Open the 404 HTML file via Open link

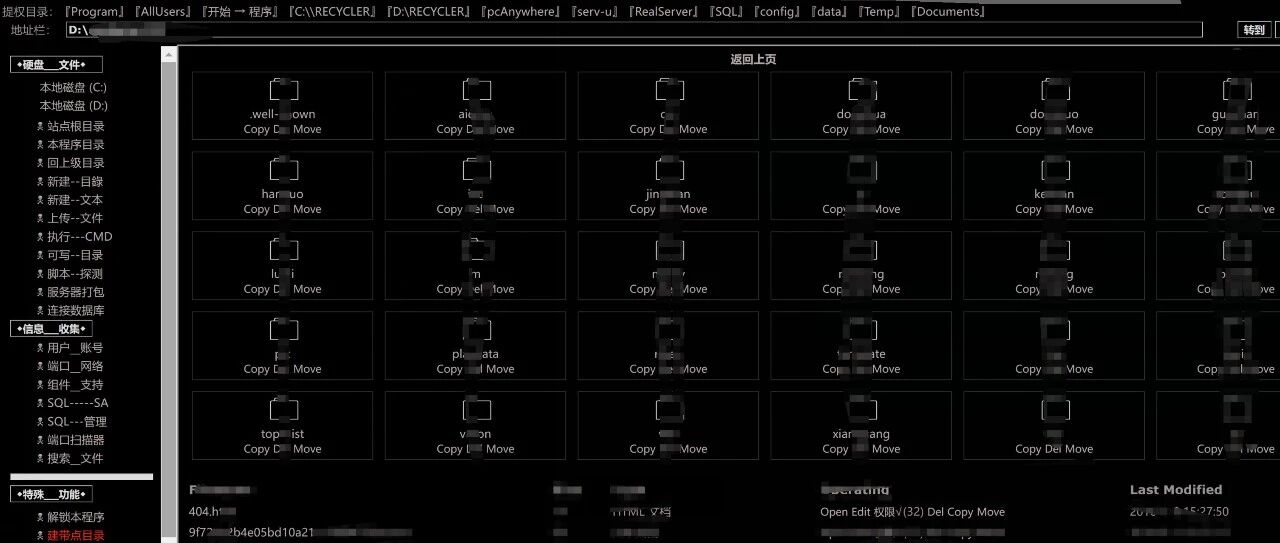pyautogui.click(x=834, y=512)
